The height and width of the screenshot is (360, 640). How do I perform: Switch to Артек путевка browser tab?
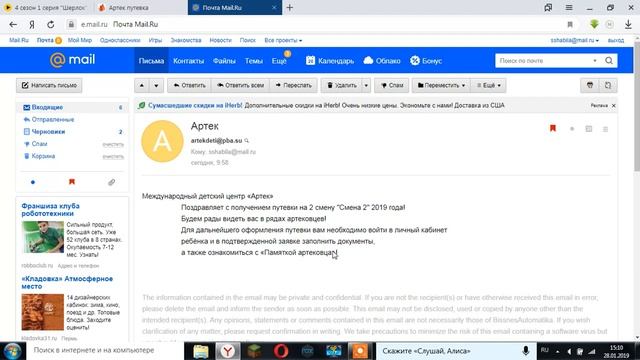141,7
